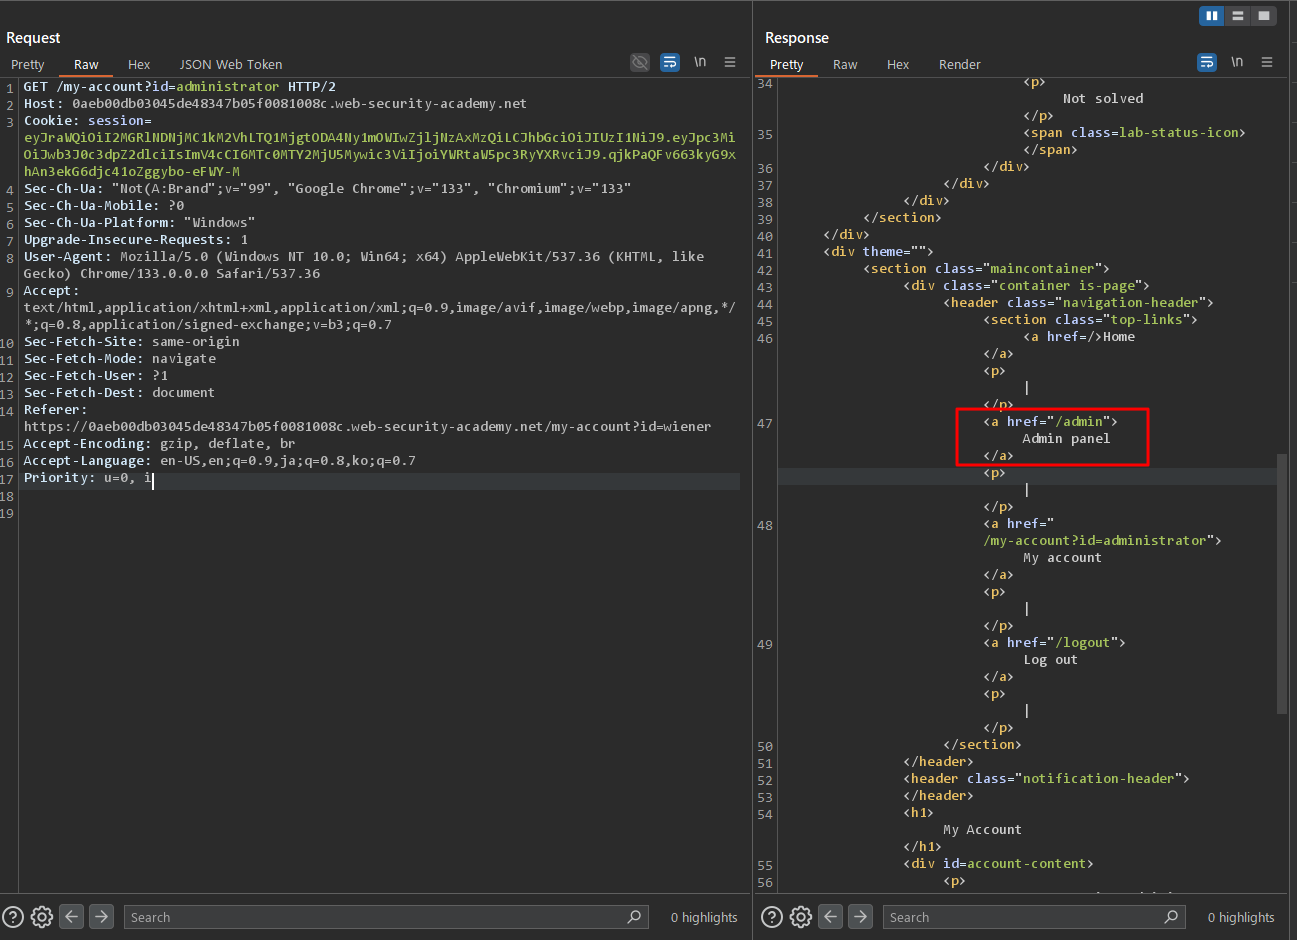Image resolution: width=1297 pixels, height=940 pixels.
Task: Click back arrow below Response panel
Action: pyautogui.click(x=830, y=917)
